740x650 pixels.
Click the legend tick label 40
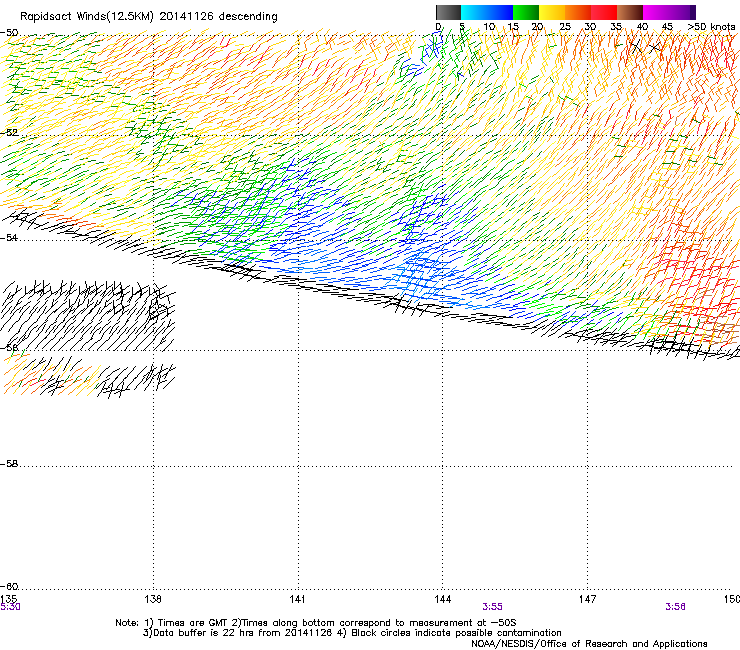[642, 27]
